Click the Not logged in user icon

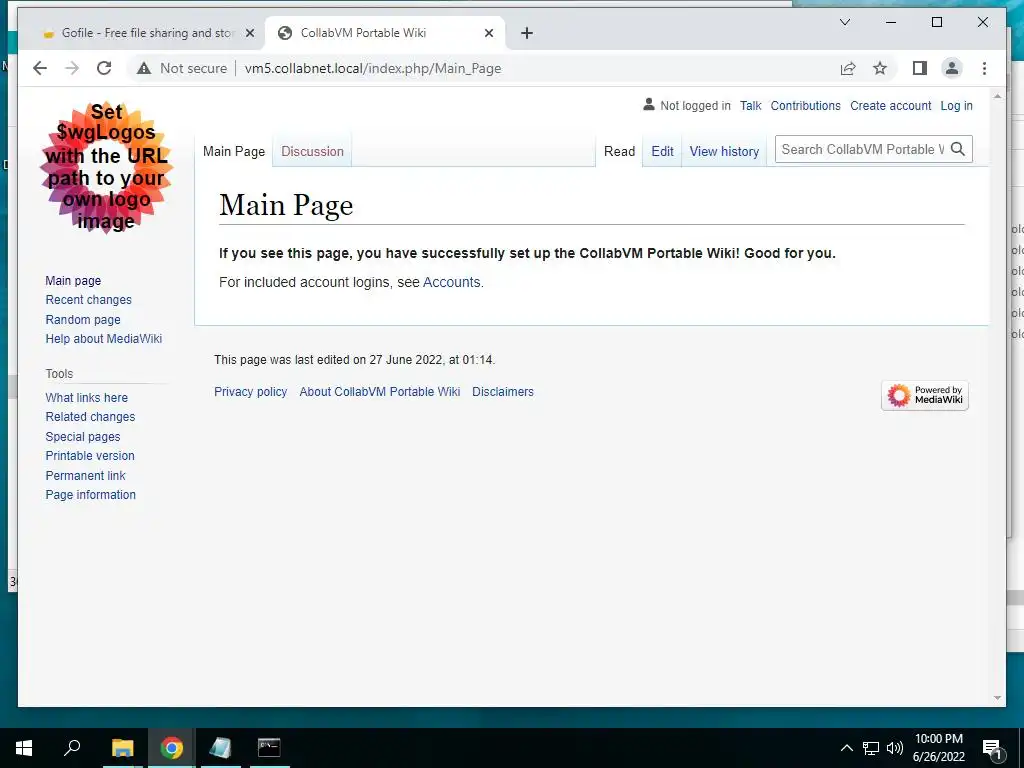(648, 104)
